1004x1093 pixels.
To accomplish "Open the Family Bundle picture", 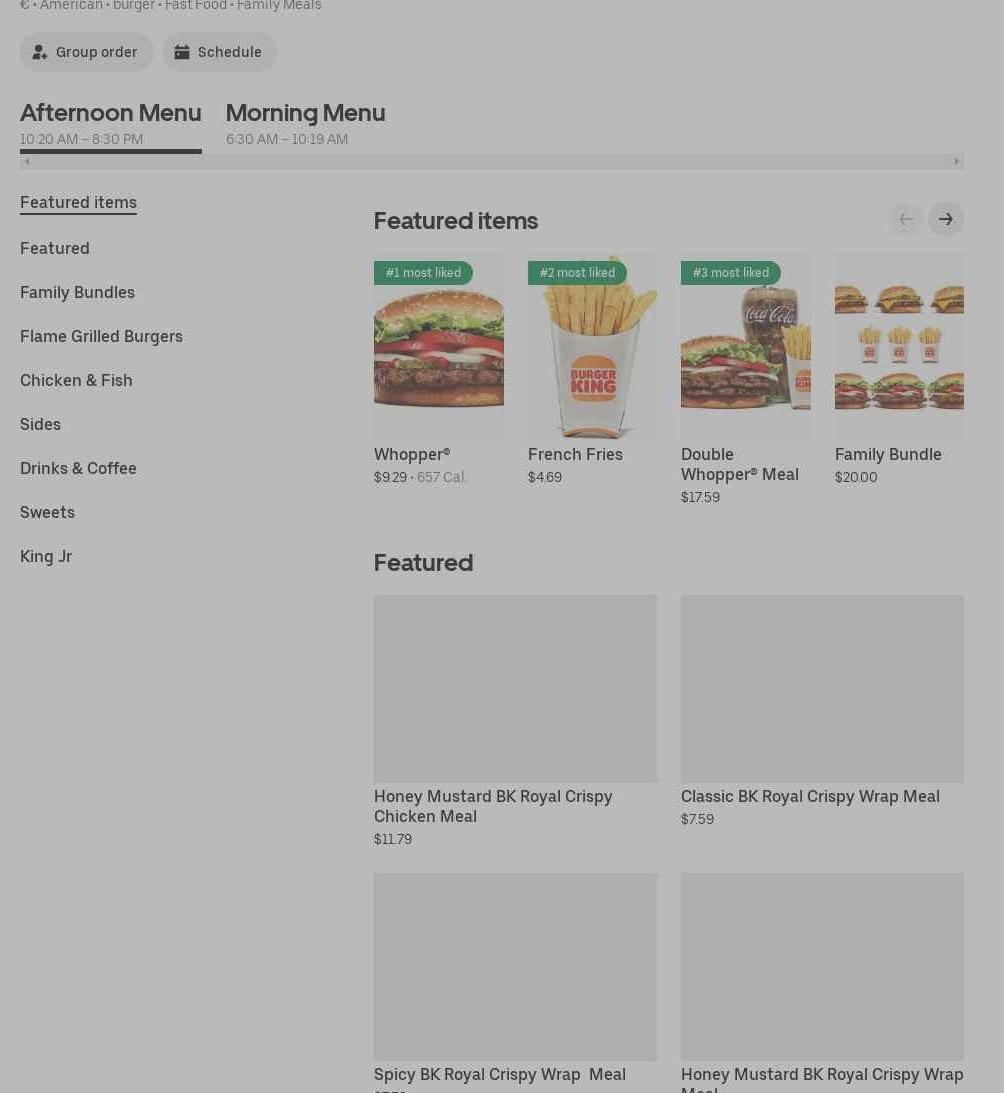I will point(899,346).
